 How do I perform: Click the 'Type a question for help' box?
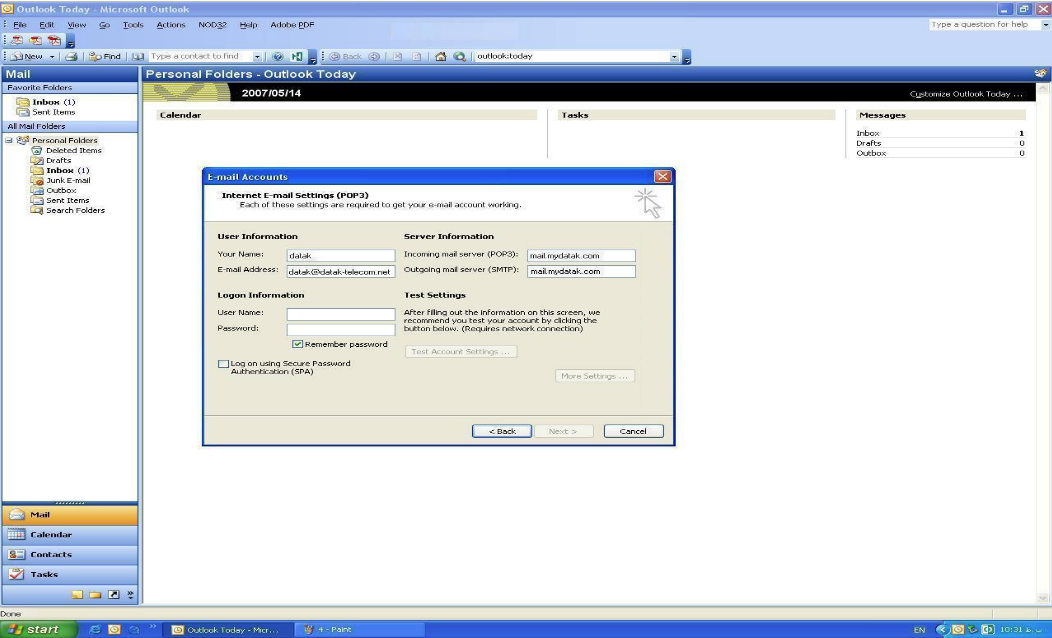tap(984, 24)
